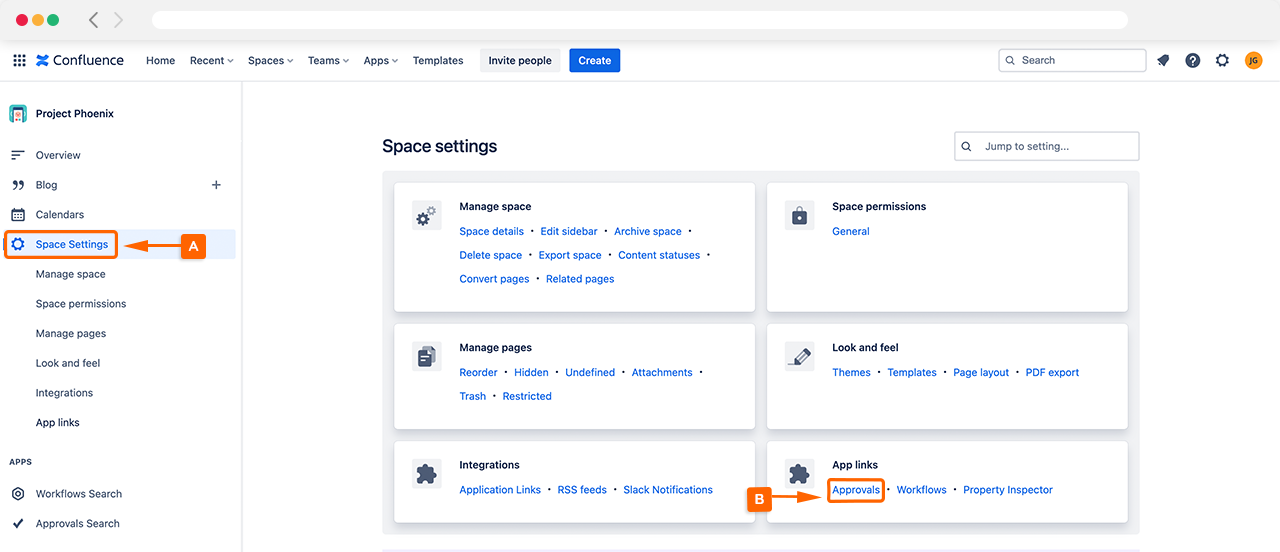Open the Archive space link

click(x=647, y=231)
